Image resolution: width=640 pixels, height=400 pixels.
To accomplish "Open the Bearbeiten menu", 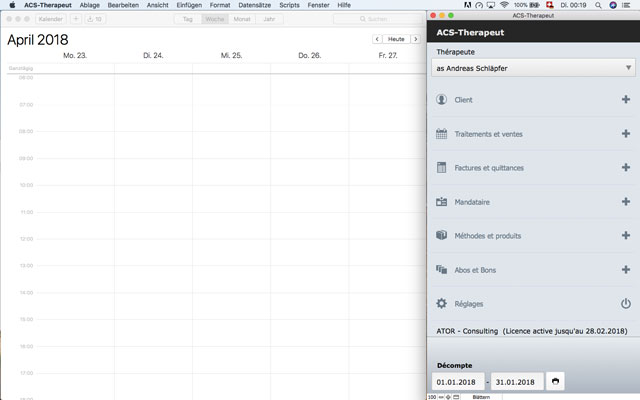I will click(x=123, y=5).
